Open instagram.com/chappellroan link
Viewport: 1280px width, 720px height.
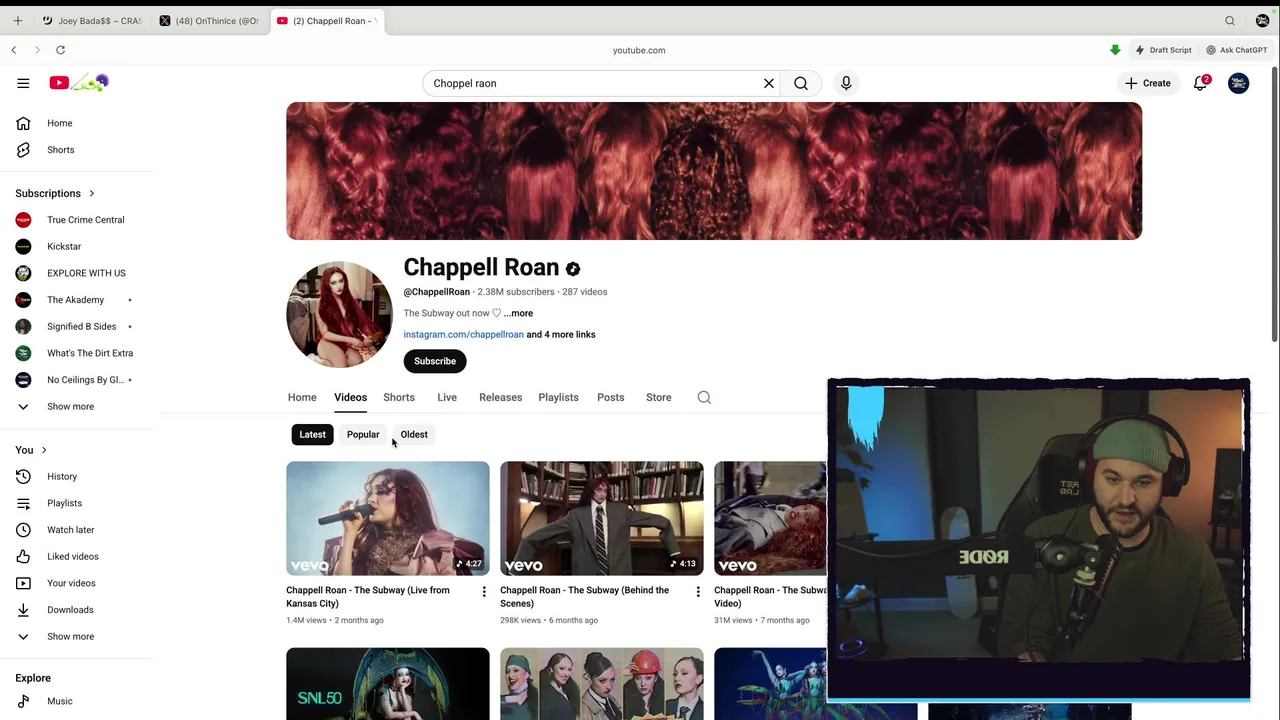pos(464,334)
